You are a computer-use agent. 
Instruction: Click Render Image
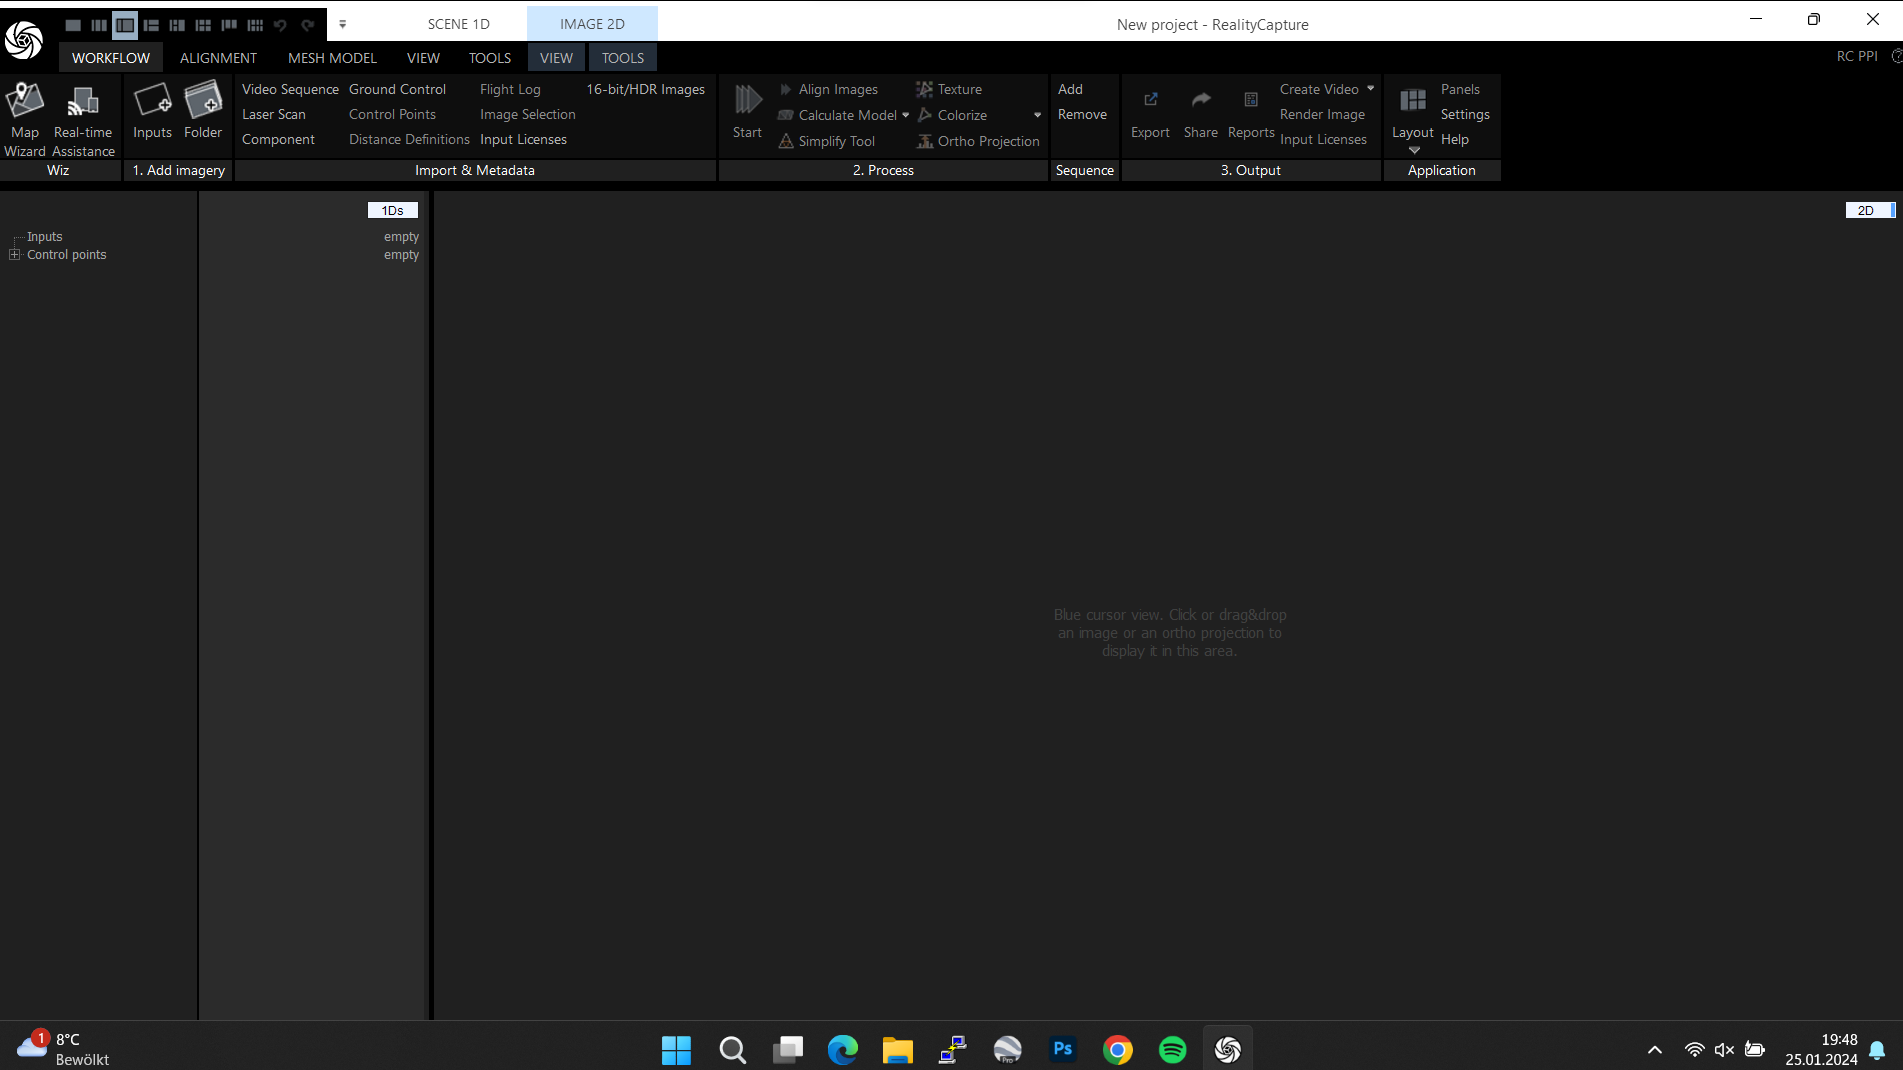(1322, 114)
